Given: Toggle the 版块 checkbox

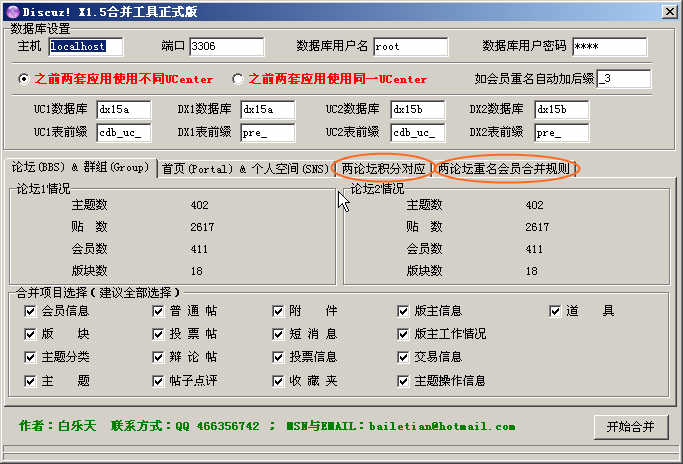Looking at the screenshot, I should 30,334.
